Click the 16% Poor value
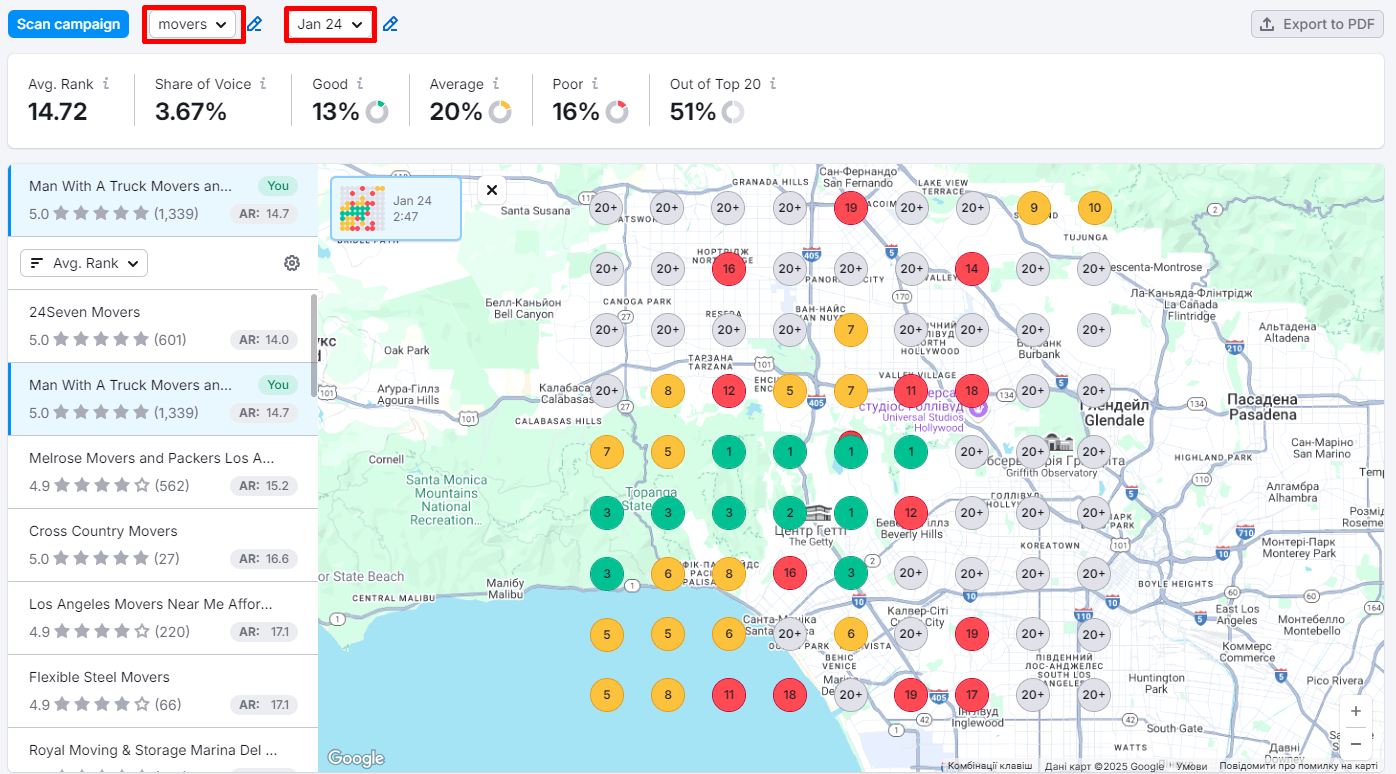The width and height of the screenshot is (1396, 774). pos(576,112)
